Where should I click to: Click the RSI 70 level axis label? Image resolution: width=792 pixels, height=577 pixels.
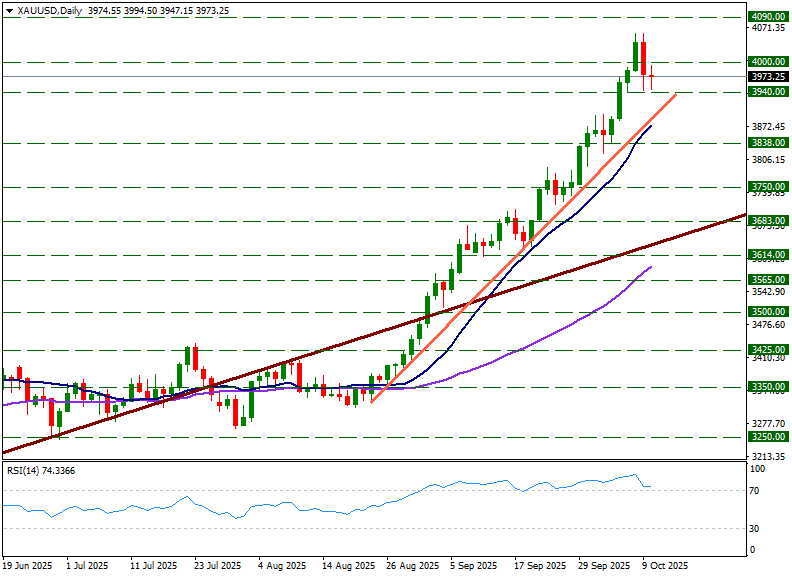(x=756, y=491)
